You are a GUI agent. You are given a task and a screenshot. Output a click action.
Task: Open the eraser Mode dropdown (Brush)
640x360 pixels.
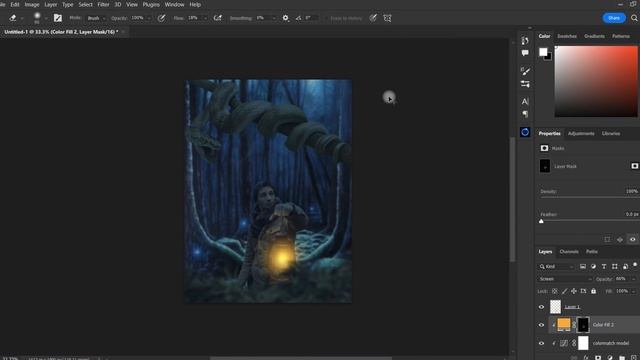(x=96, y=18)
